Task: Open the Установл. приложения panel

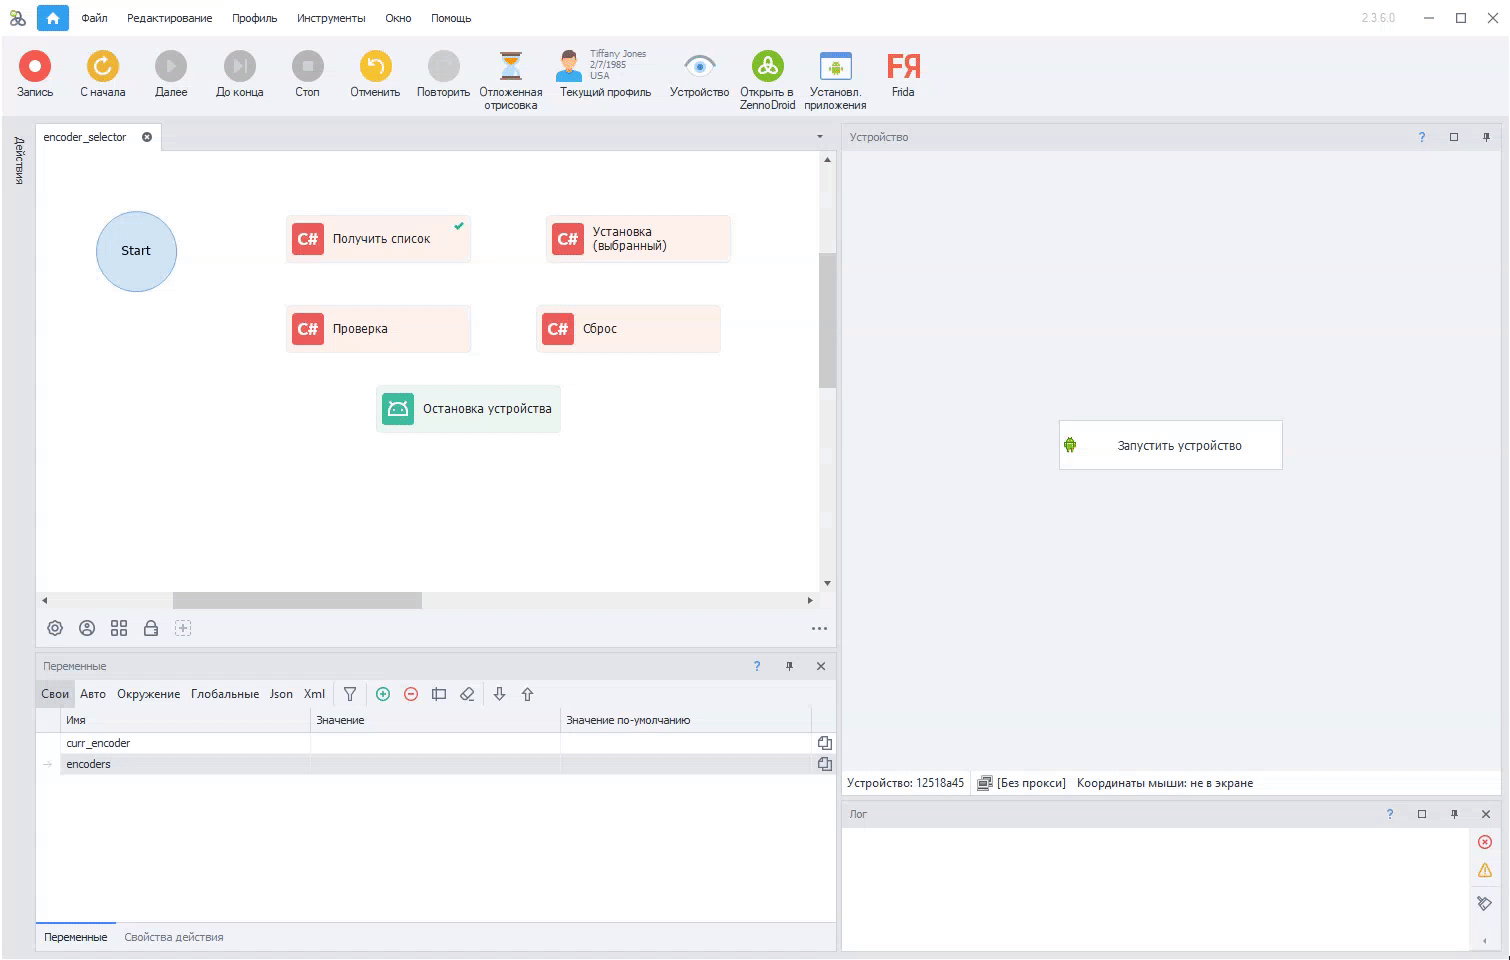Action: (834, 64)
